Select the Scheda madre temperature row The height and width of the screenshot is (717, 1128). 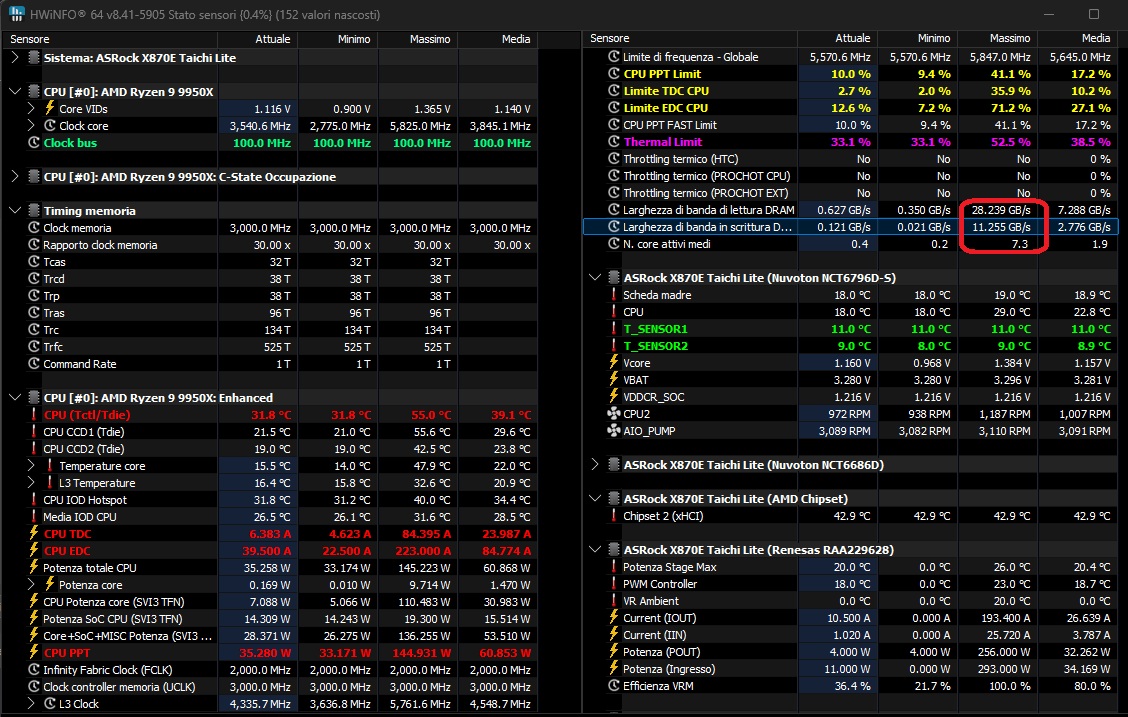[x=850, y=295]
